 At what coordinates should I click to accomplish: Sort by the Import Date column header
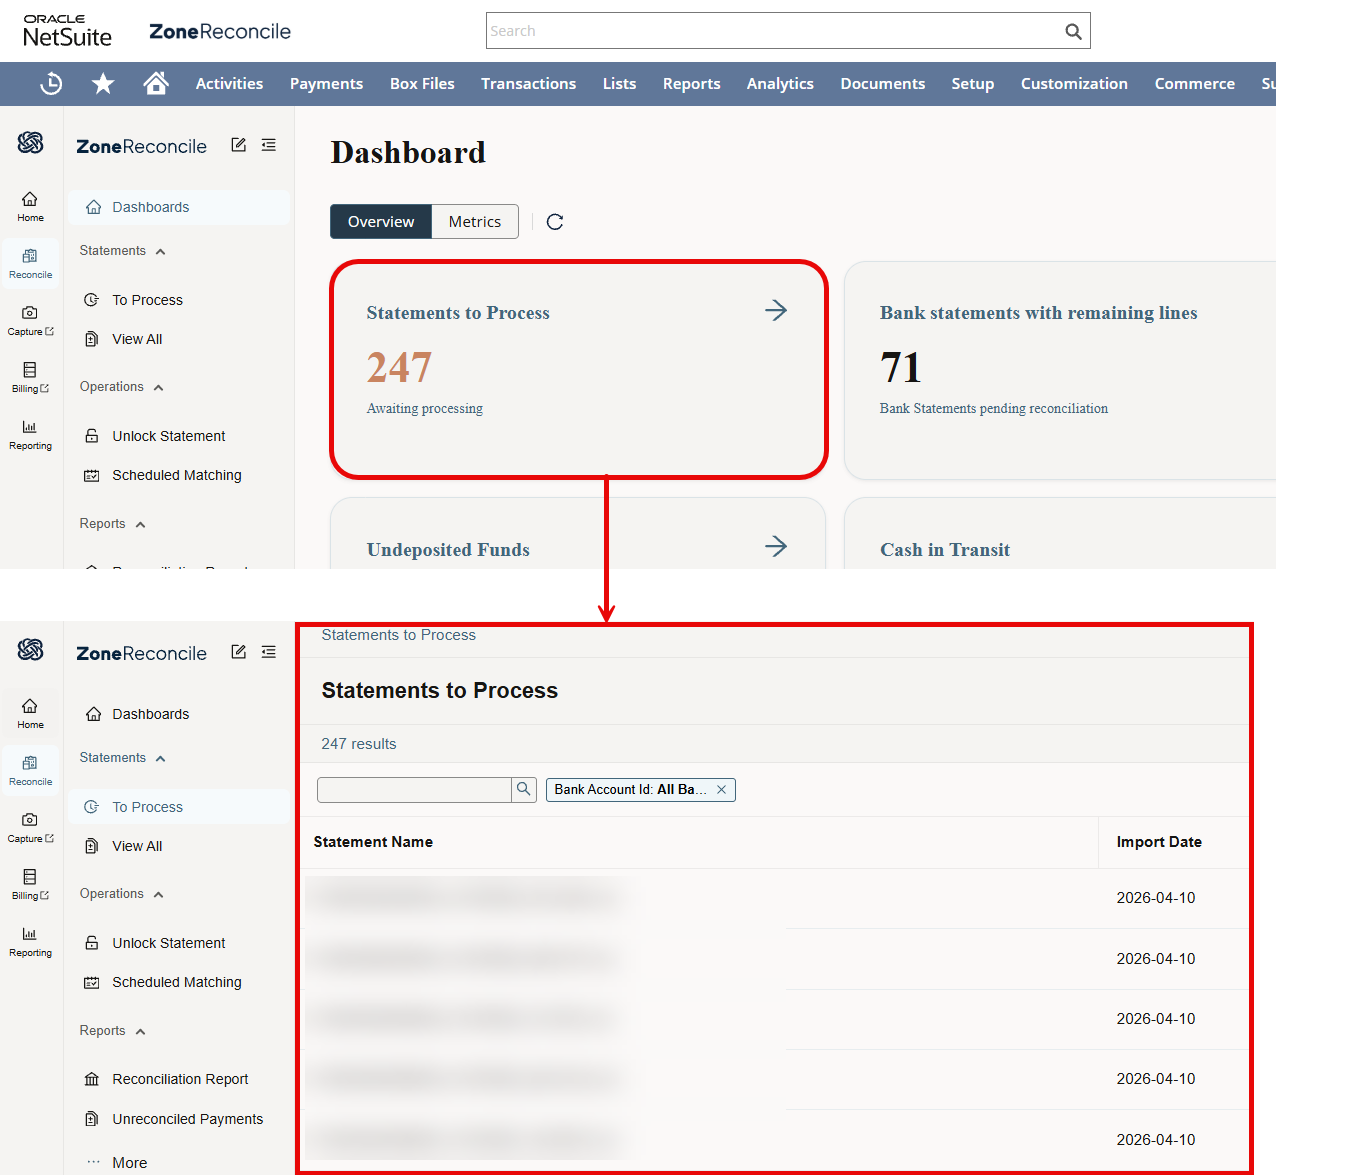1159,842
